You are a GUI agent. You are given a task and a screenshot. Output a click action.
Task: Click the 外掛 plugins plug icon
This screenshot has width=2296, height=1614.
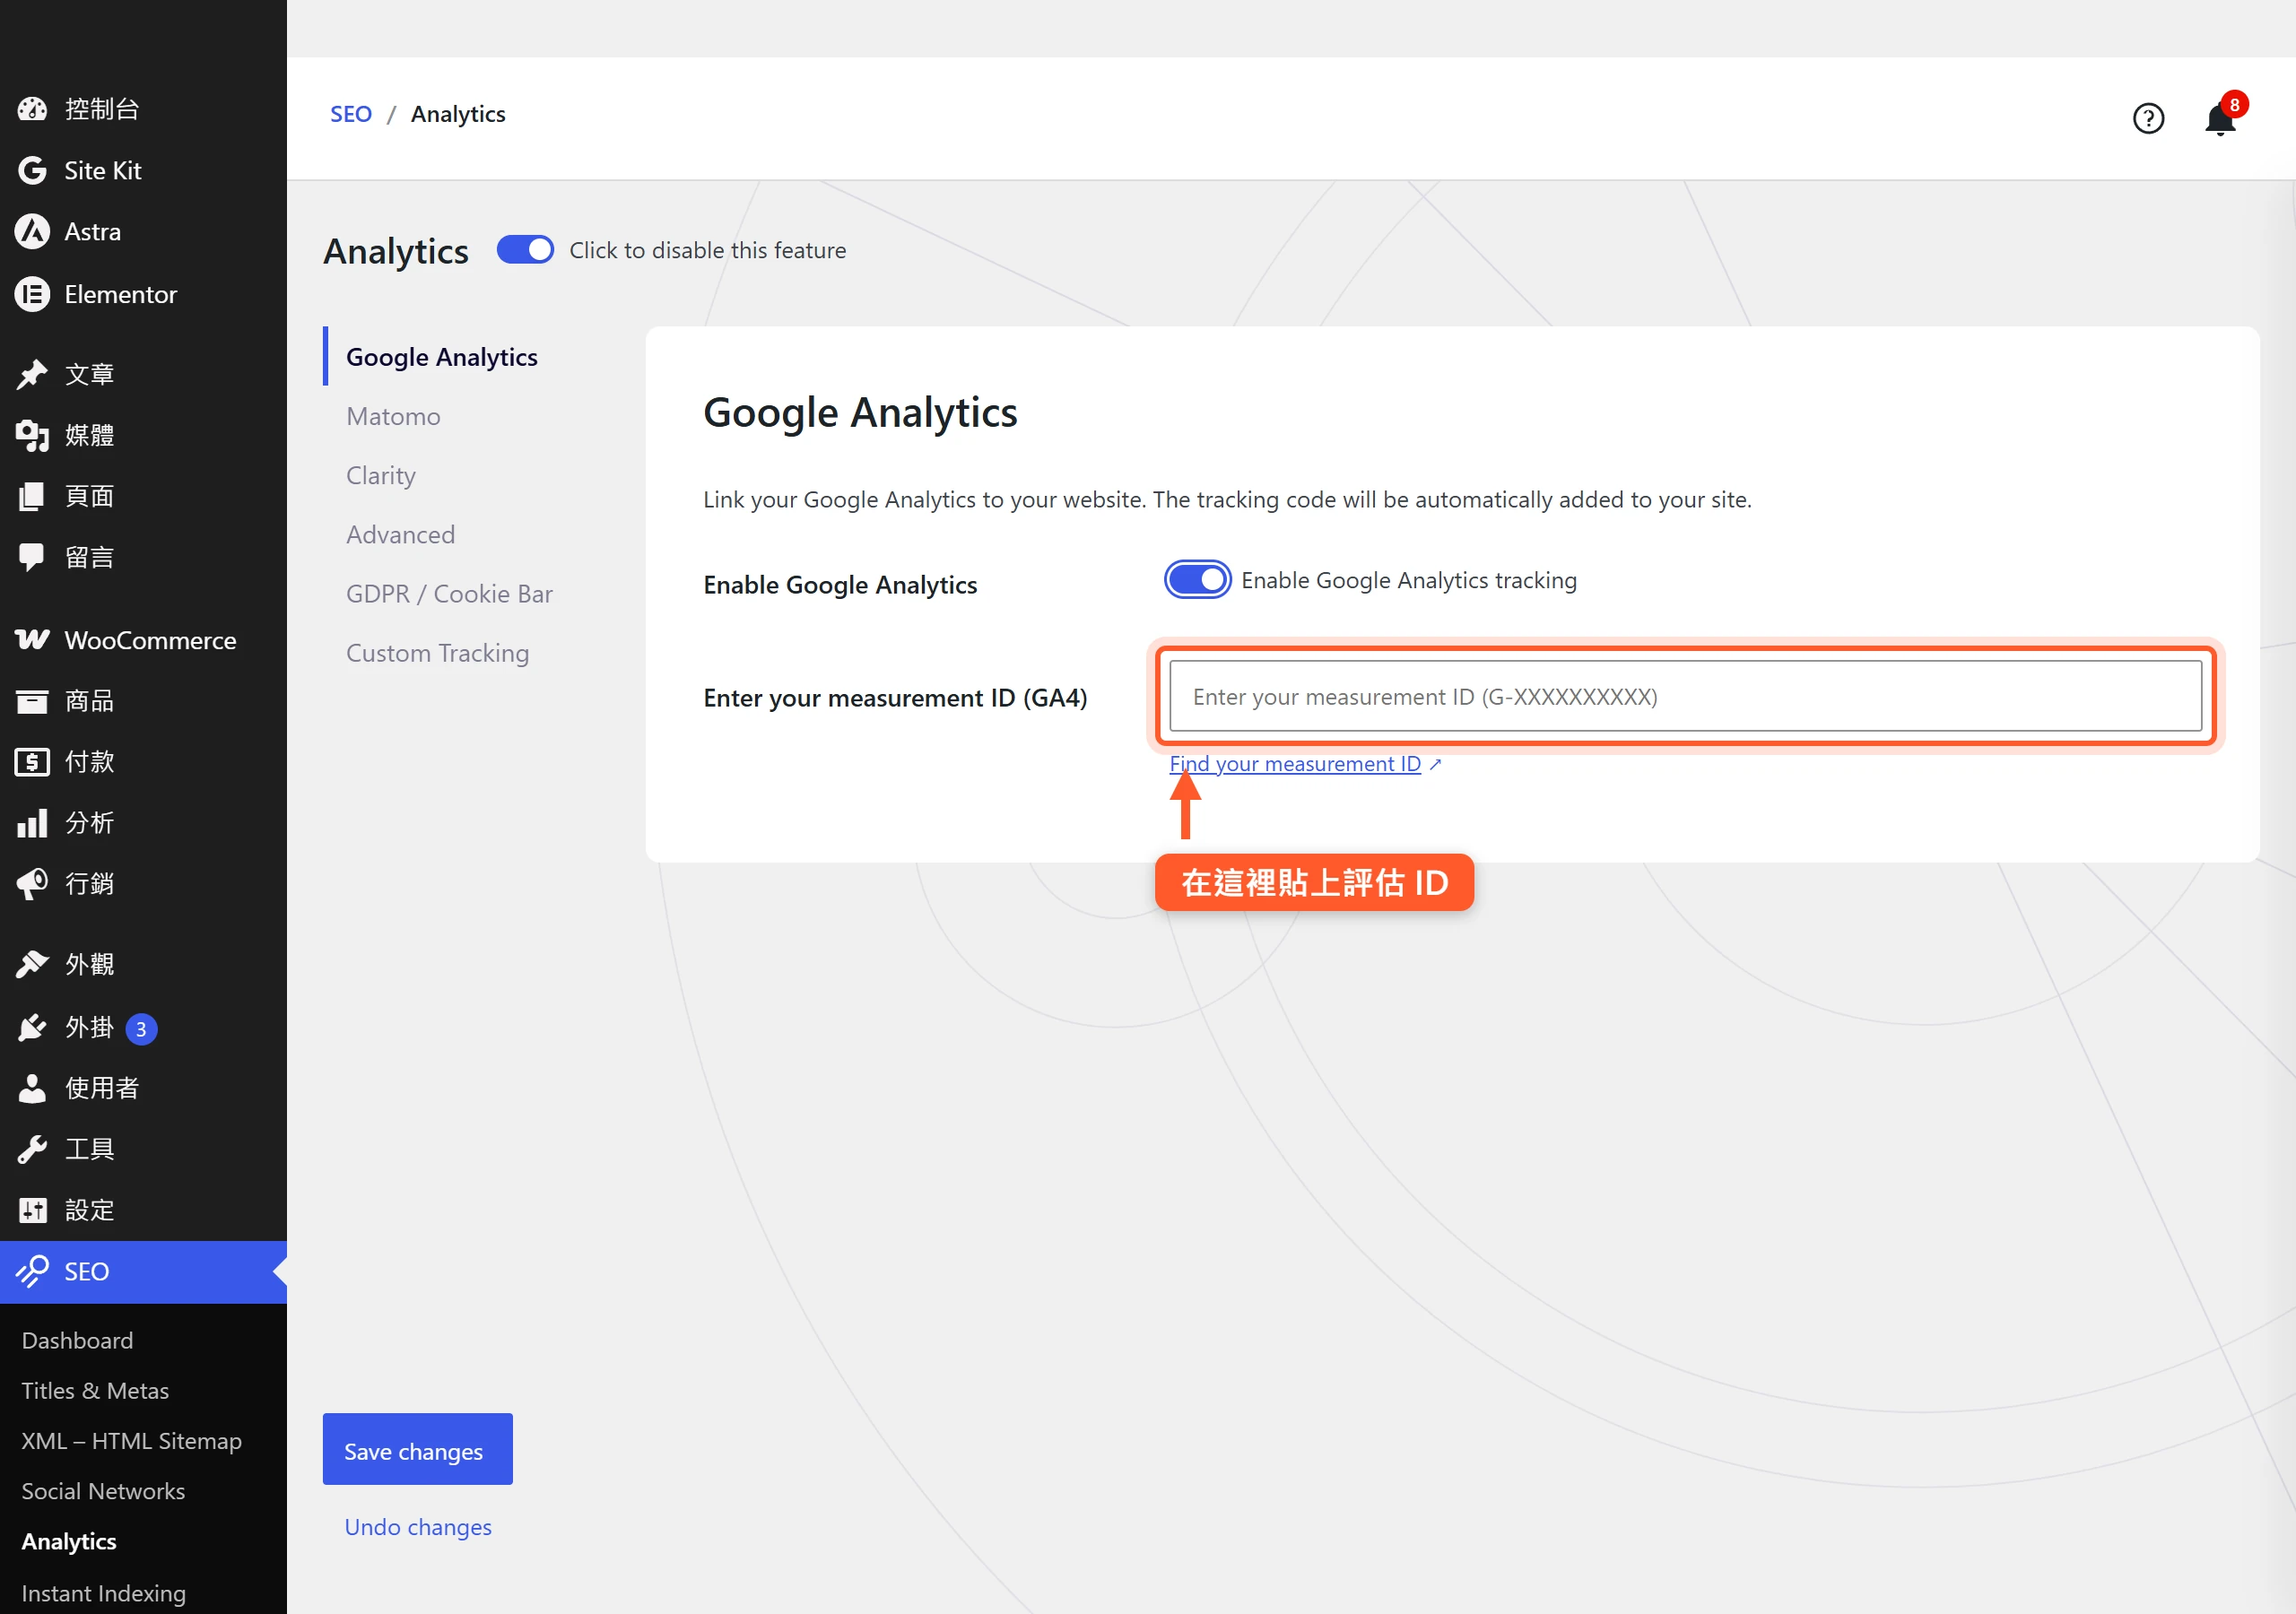tap(32, 1028)
